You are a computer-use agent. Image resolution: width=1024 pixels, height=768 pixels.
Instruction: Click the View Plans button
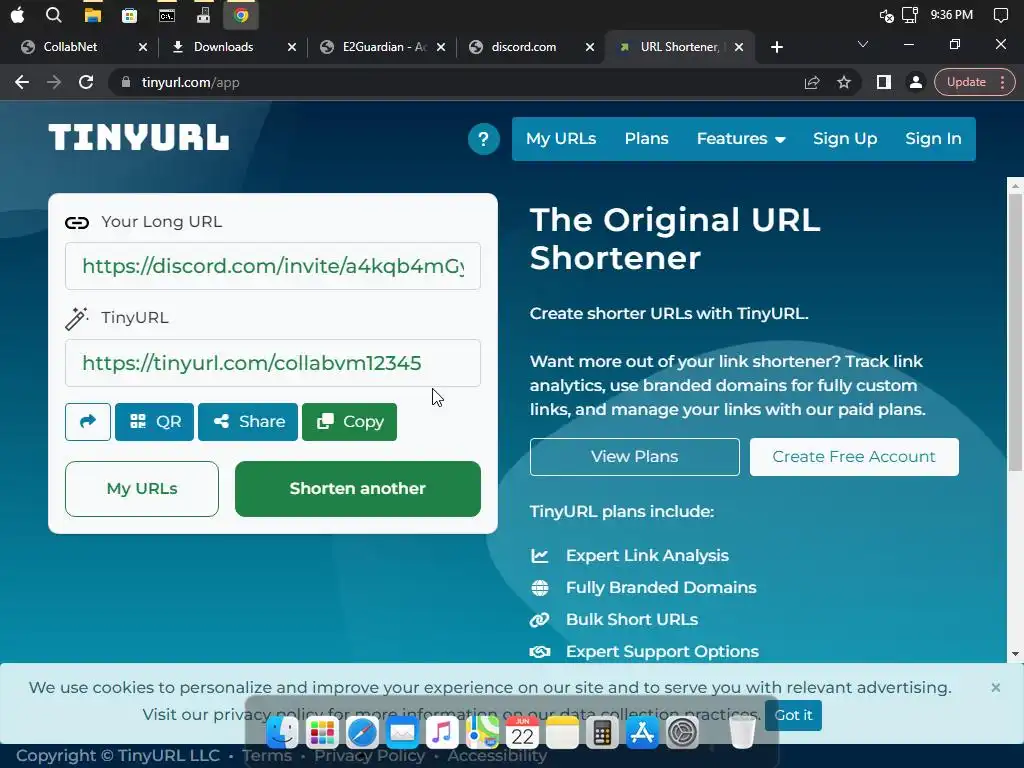pos(635,456)
